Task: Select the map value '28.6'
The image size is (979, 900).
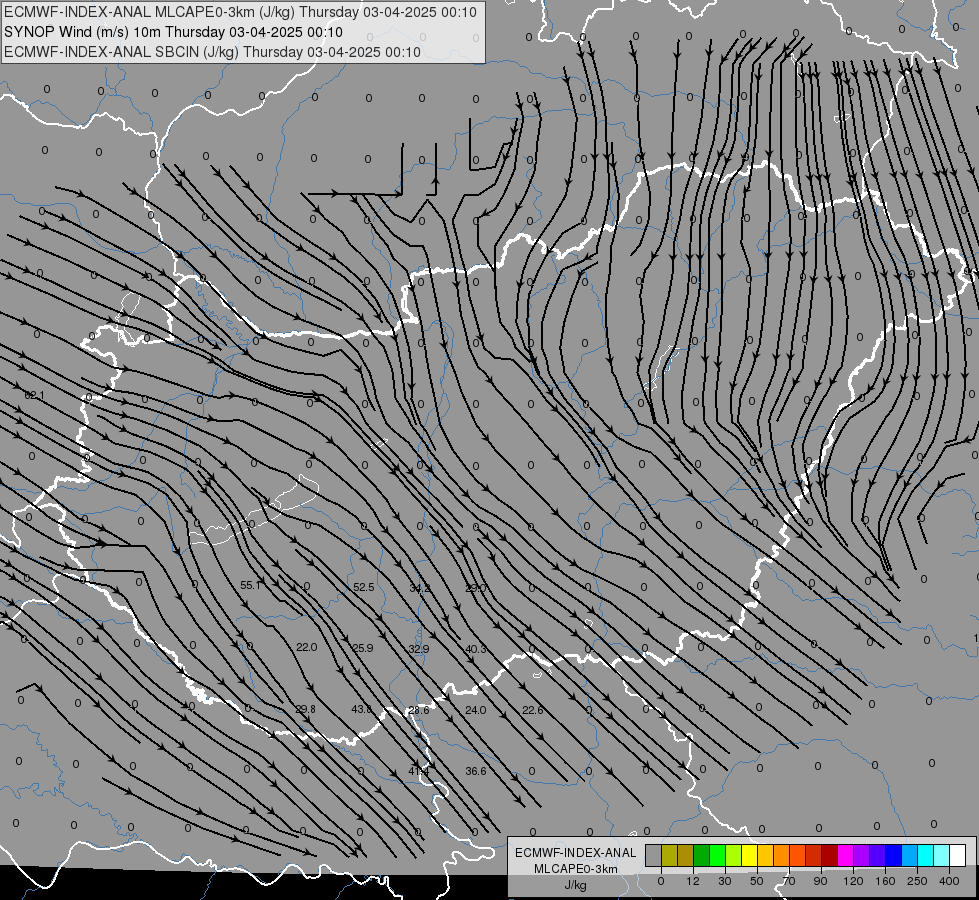Action: [x=418, y=710]
